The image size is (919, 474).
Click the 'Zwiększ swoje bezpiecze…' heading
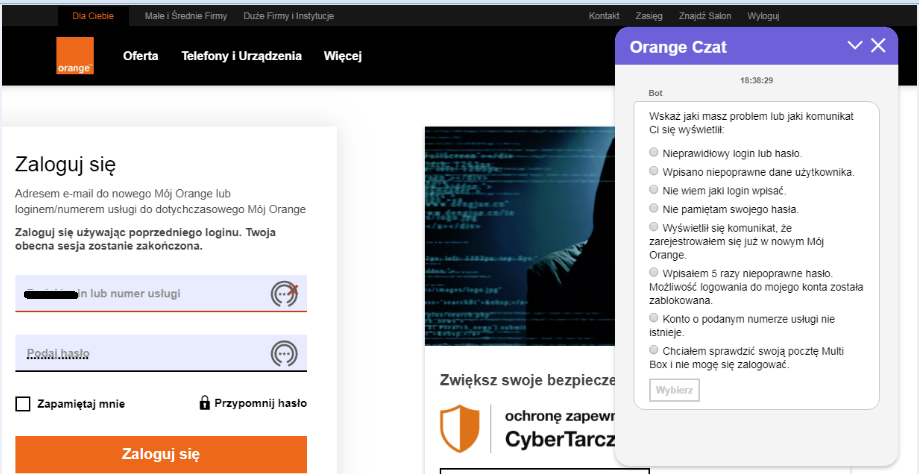tap(527, 380)
